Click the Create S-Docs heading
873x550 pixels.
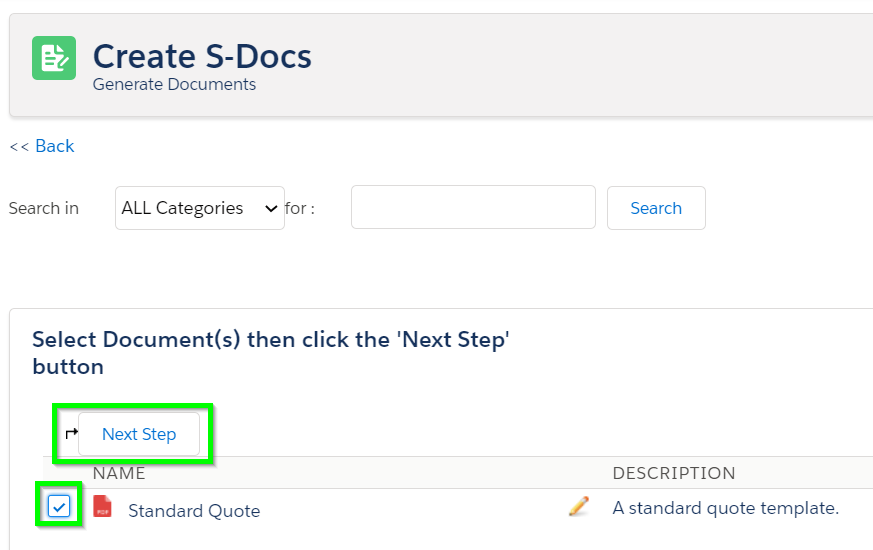point(202,56)
